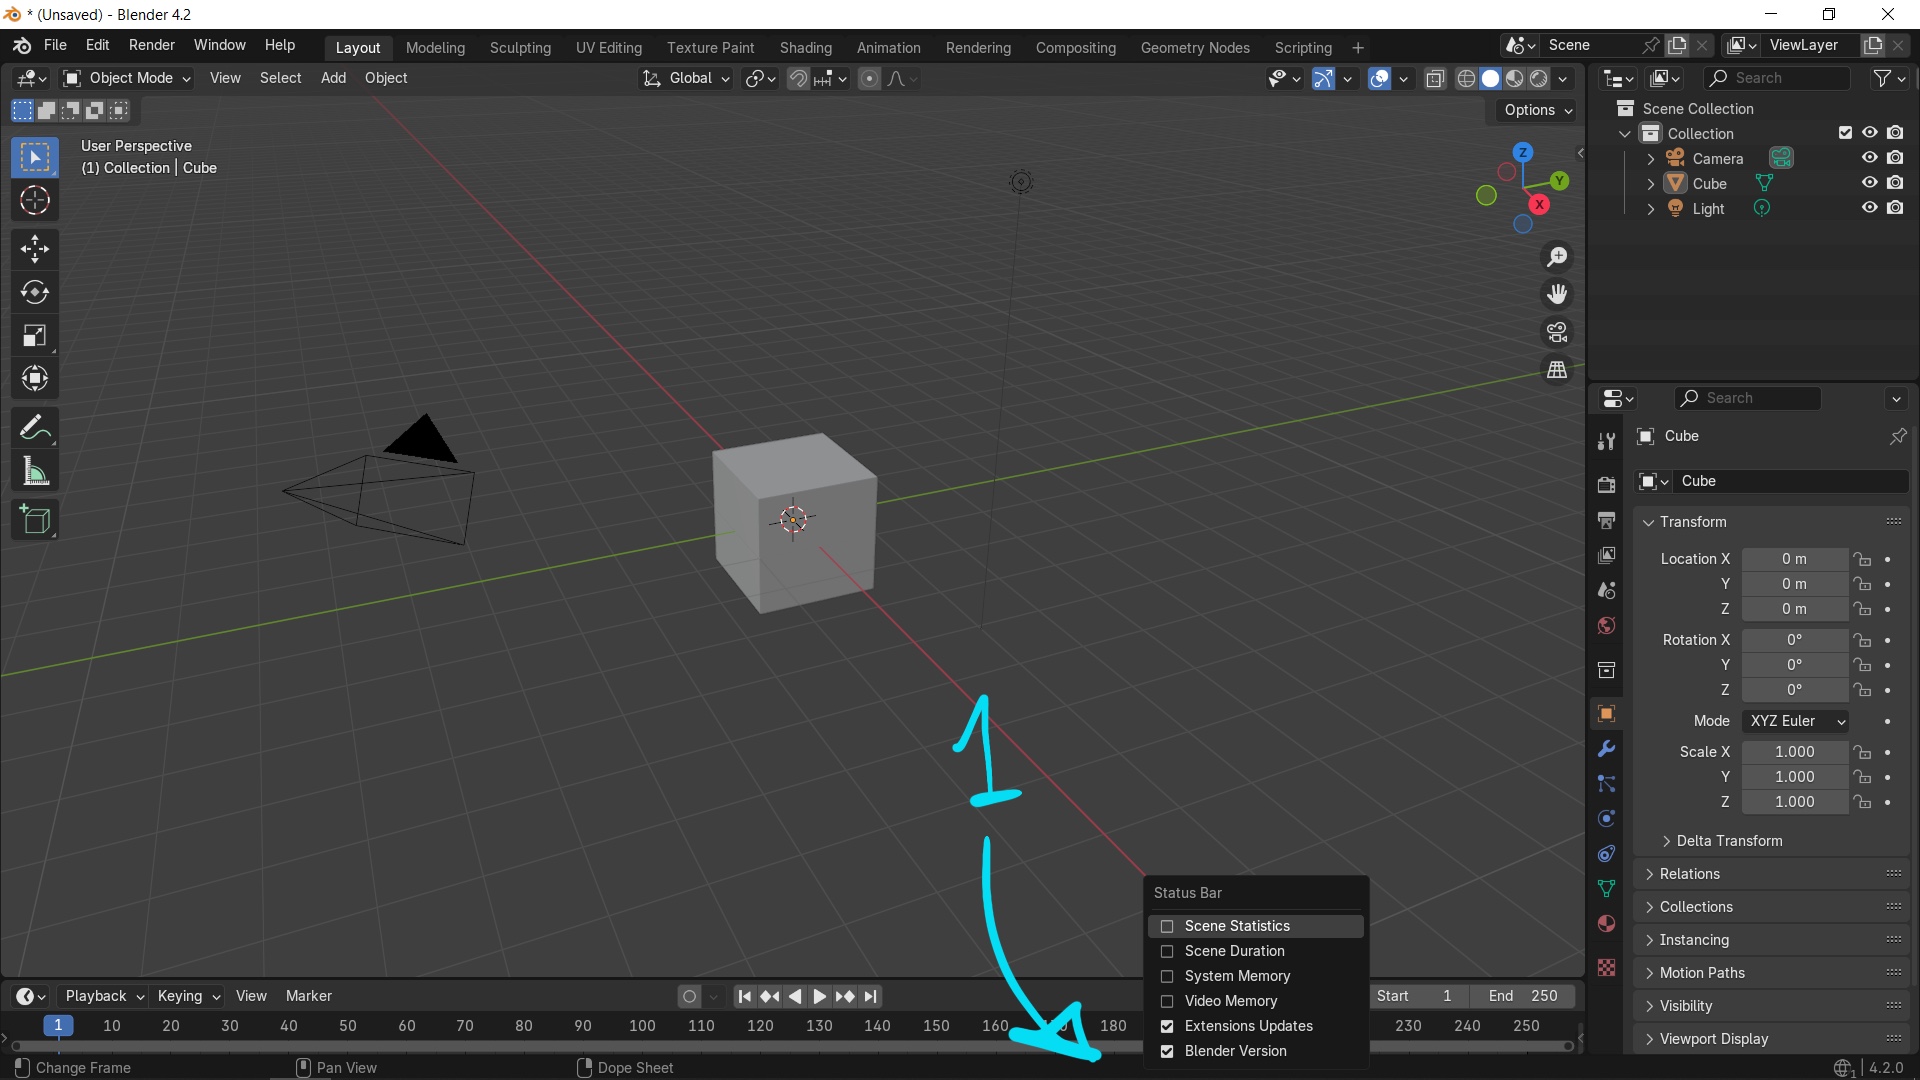Hide Cube in viewport via eye icon
Image resolution: width=1920 pixels, height=1080 pixels.
1869,183
